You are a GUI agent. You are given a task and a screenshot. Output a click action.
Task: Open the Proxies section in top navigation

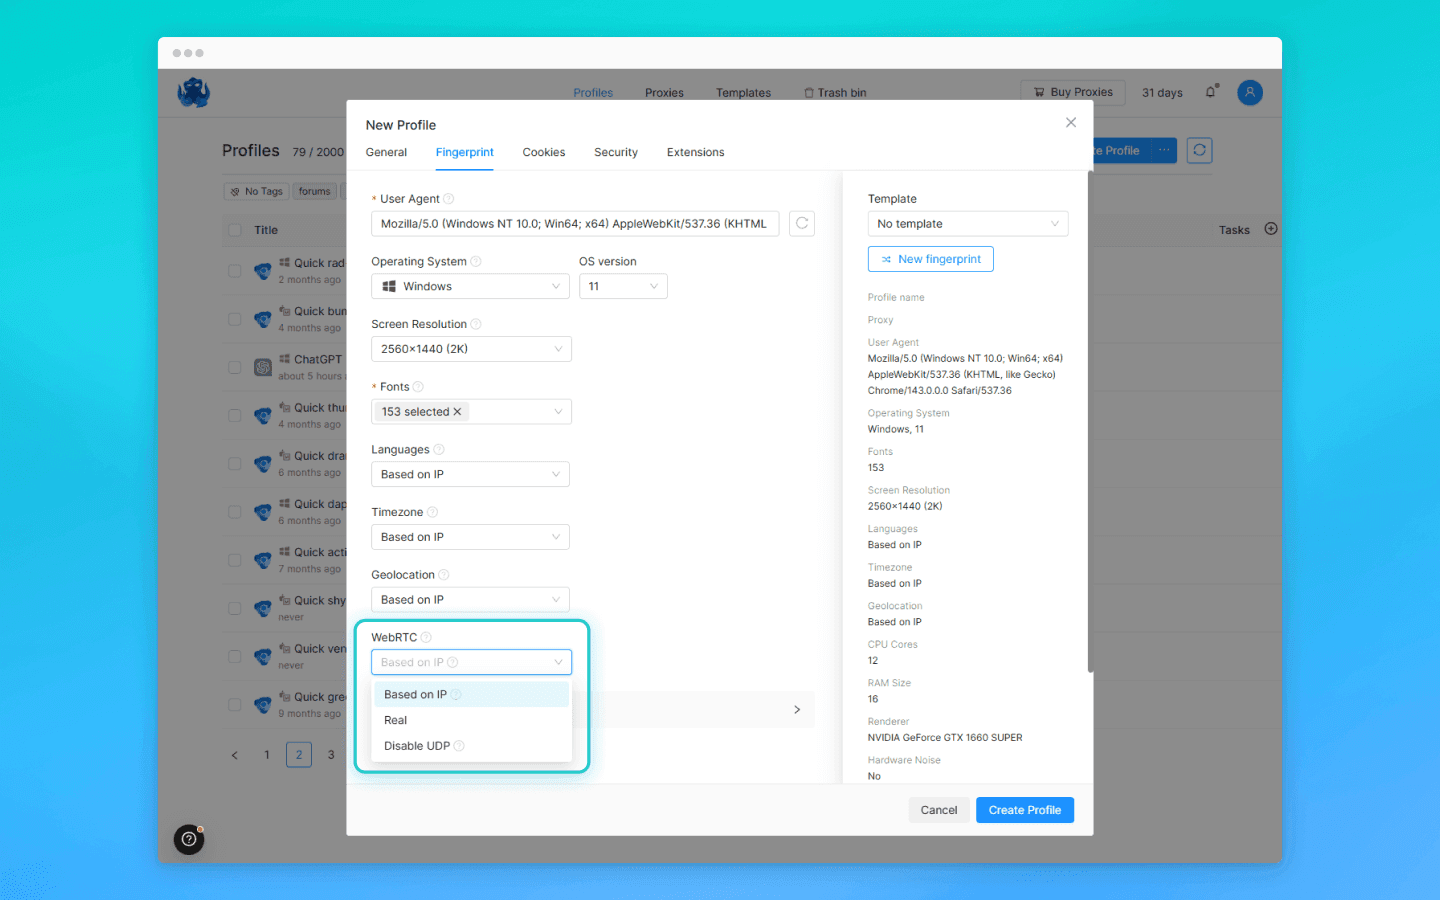pyautogui.click(x=663, y=92)
